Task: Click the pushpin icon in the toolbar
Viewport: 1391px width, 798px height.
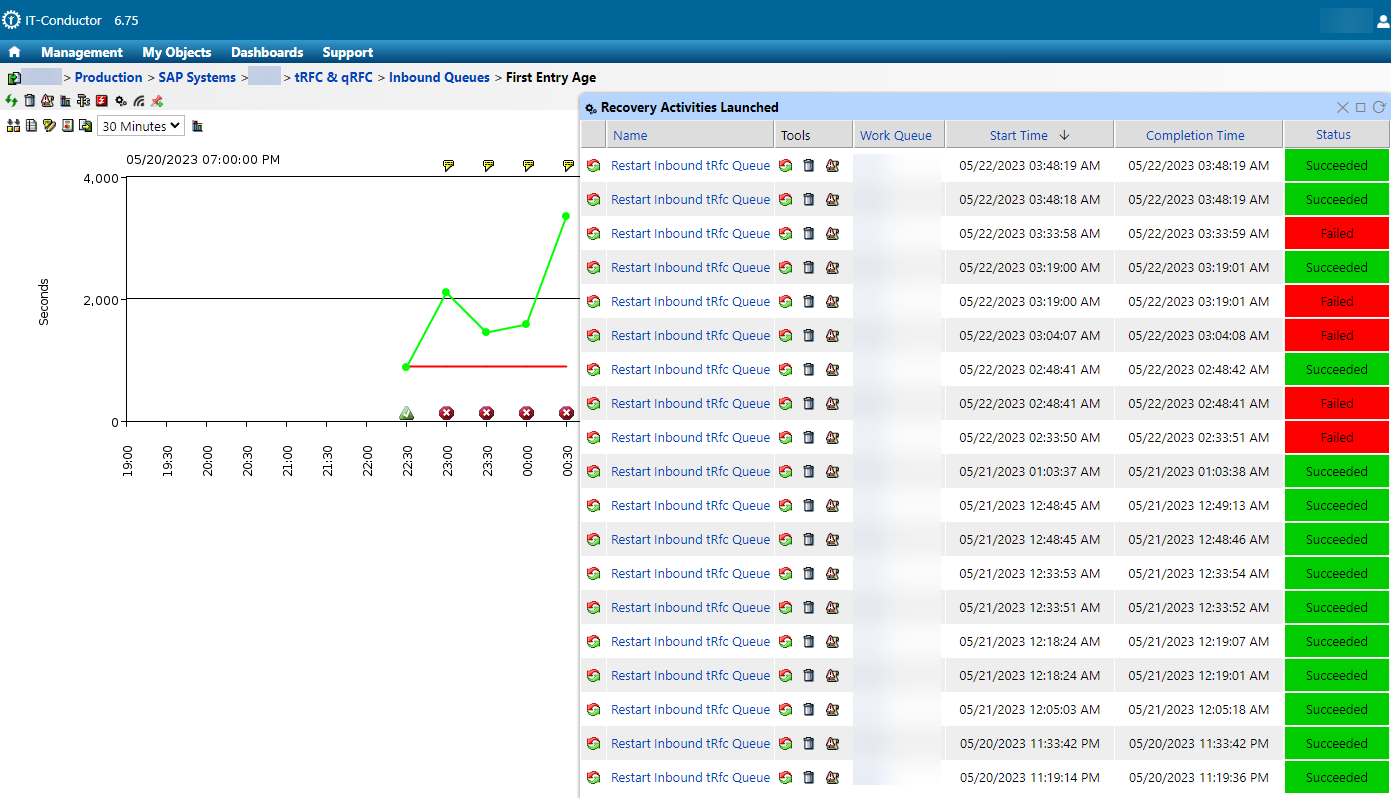Action: 157,101
